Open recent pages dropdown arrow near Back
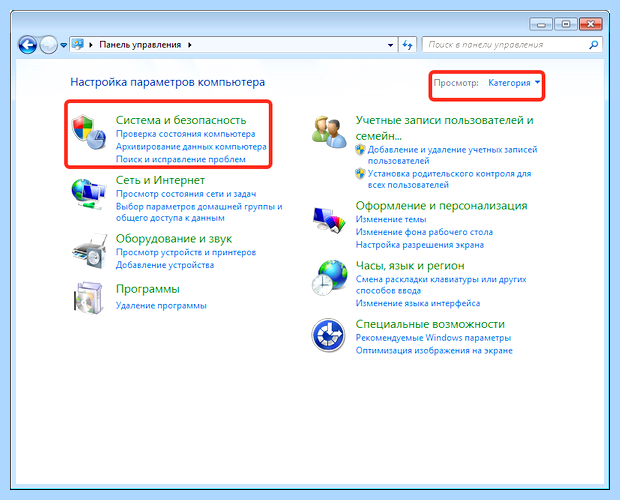Image resolution: width=620 pixels, height=500 pixels. 63,45
